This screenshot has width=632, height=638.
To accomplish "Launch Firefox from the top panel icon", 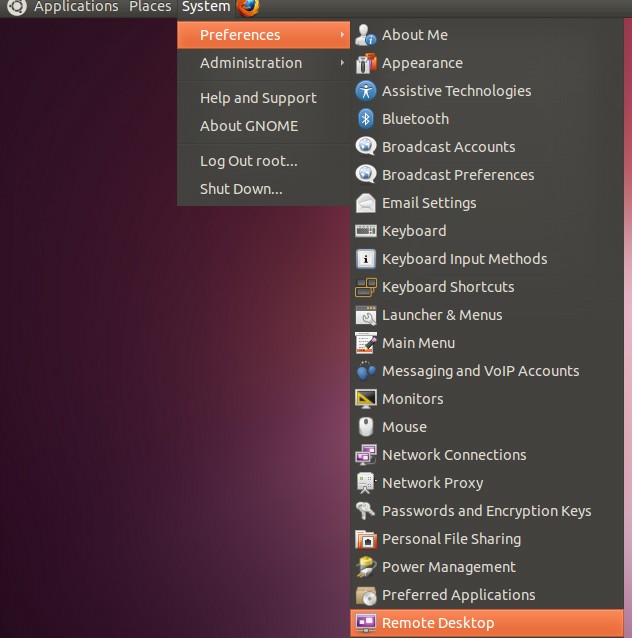I will click(x=248, y=7).
